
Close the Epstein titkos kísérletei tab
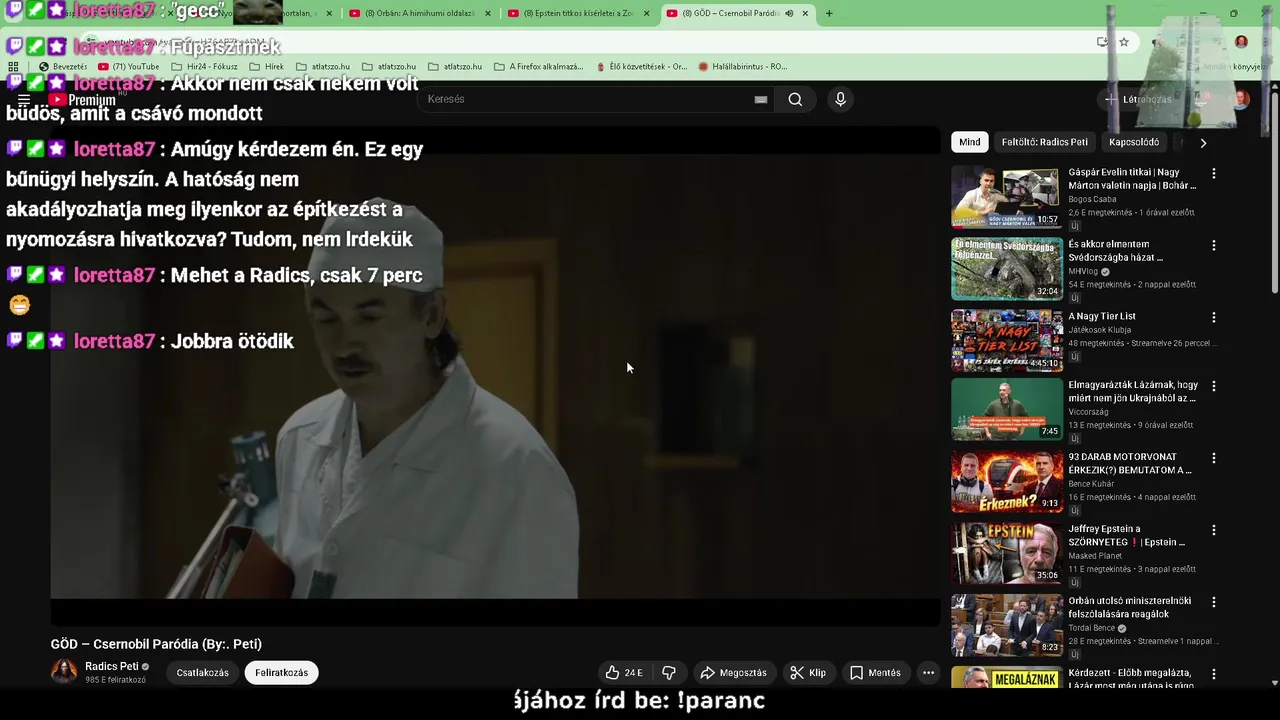(x=646, y=13)
